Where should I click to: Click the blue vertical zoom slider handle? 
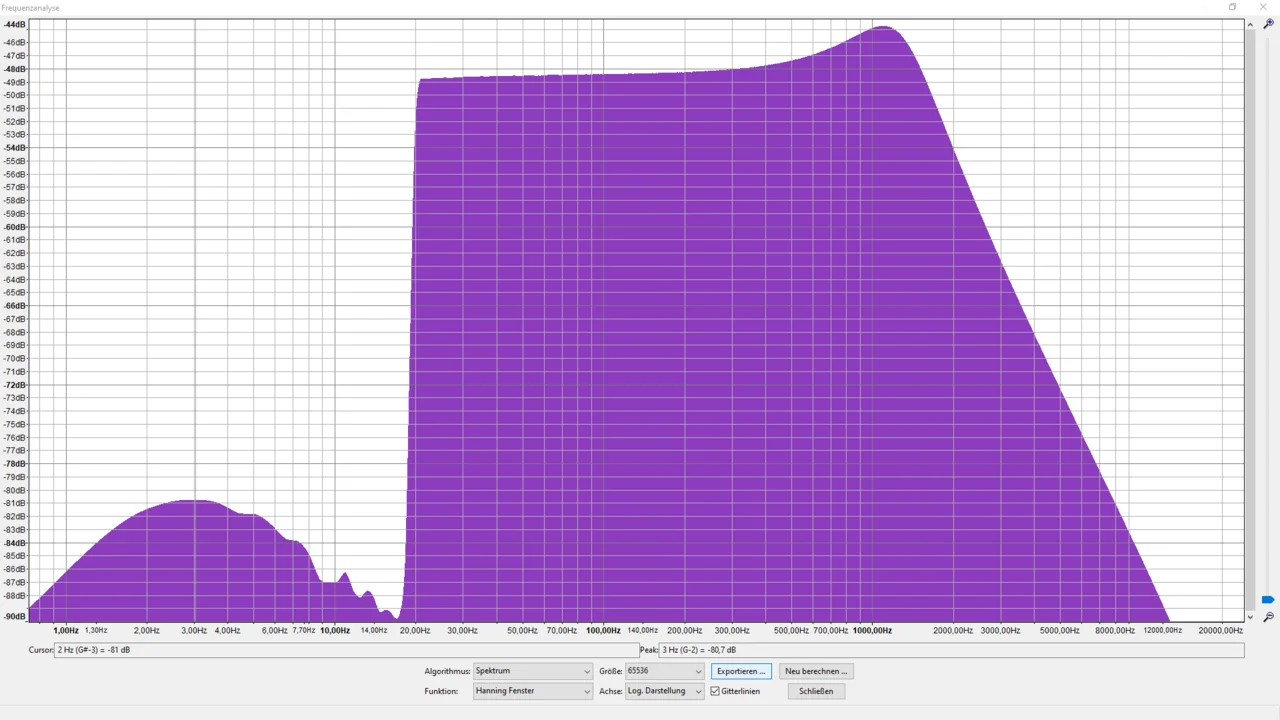[x=1268, y=599]
